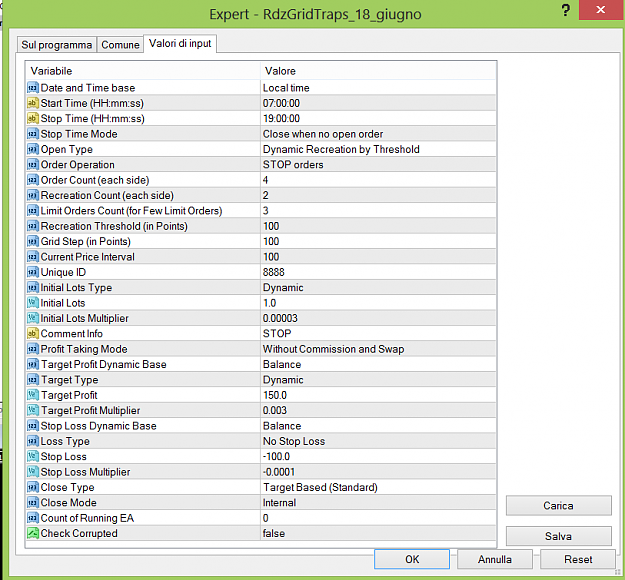
Task: Edit the Stop Time value 19:00:00
Action: [378, 118]
